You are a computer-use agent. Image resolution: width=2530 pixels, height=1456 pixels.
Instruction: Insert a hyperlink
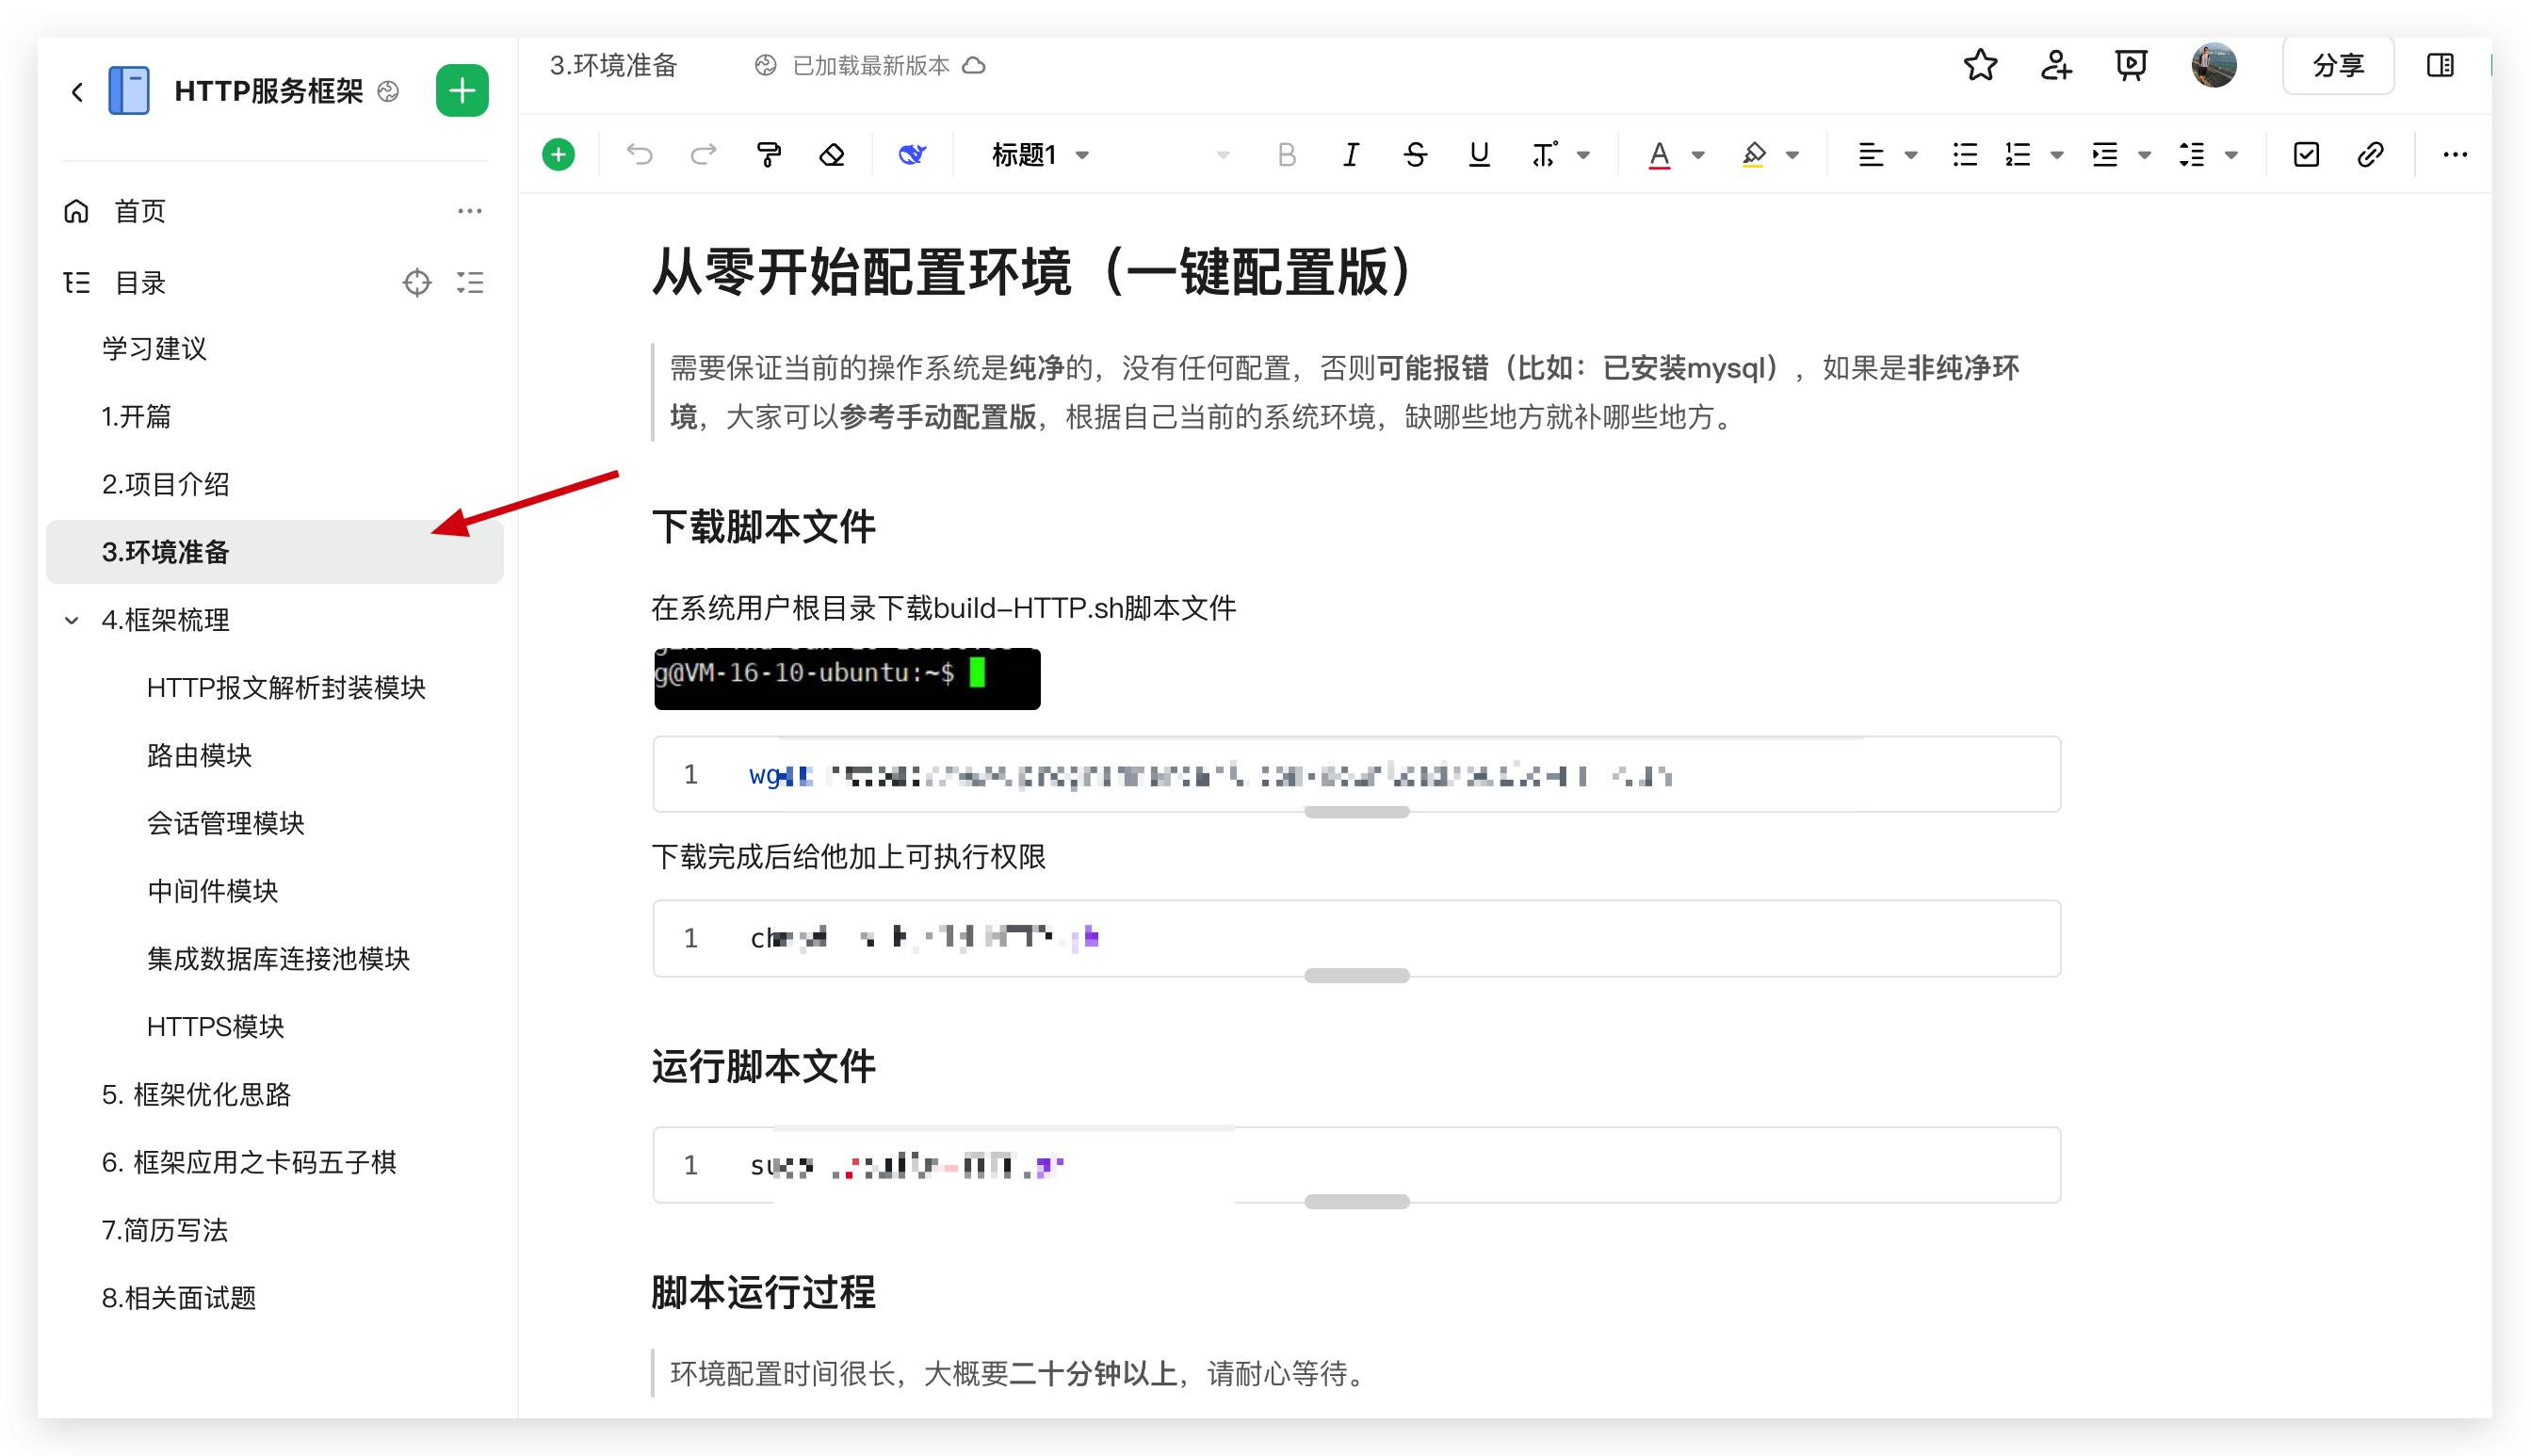2370,154
